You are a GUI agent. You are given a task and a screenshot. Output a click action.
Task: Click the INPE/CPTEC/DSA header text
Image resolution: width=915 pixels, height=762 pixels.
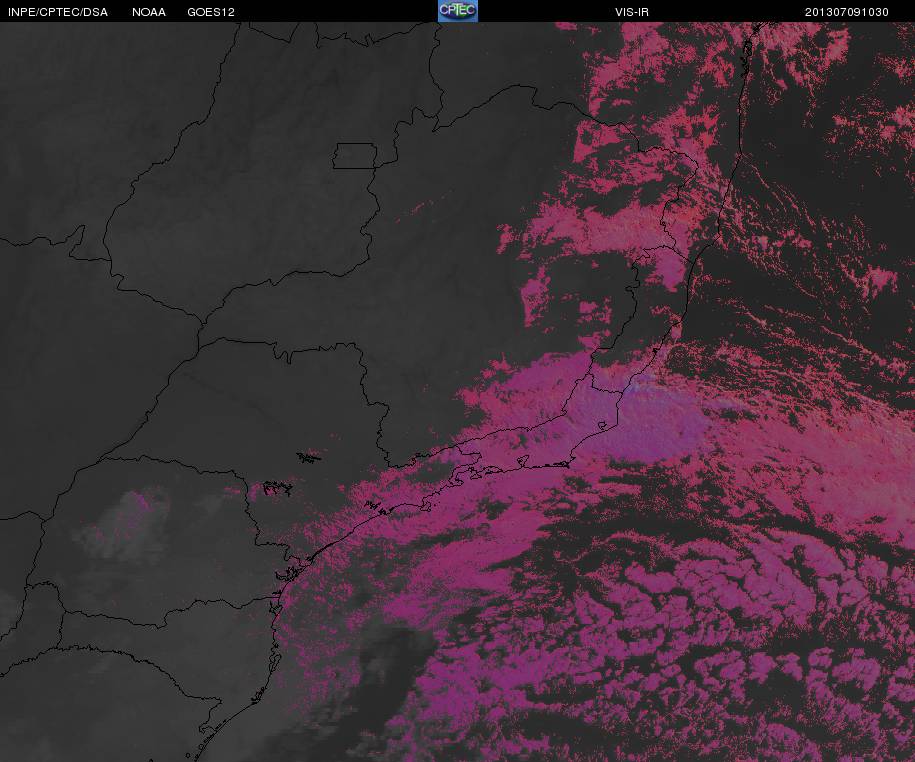58,12
